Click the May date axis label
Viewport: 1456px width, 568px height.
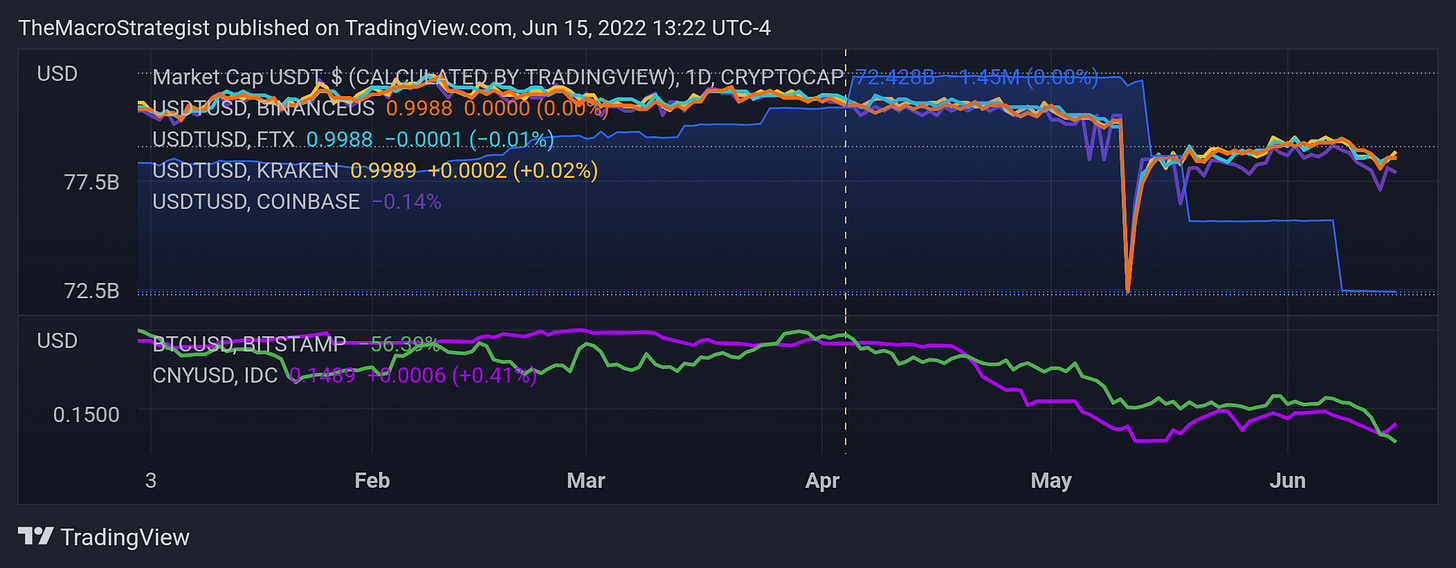(1051, 481)
